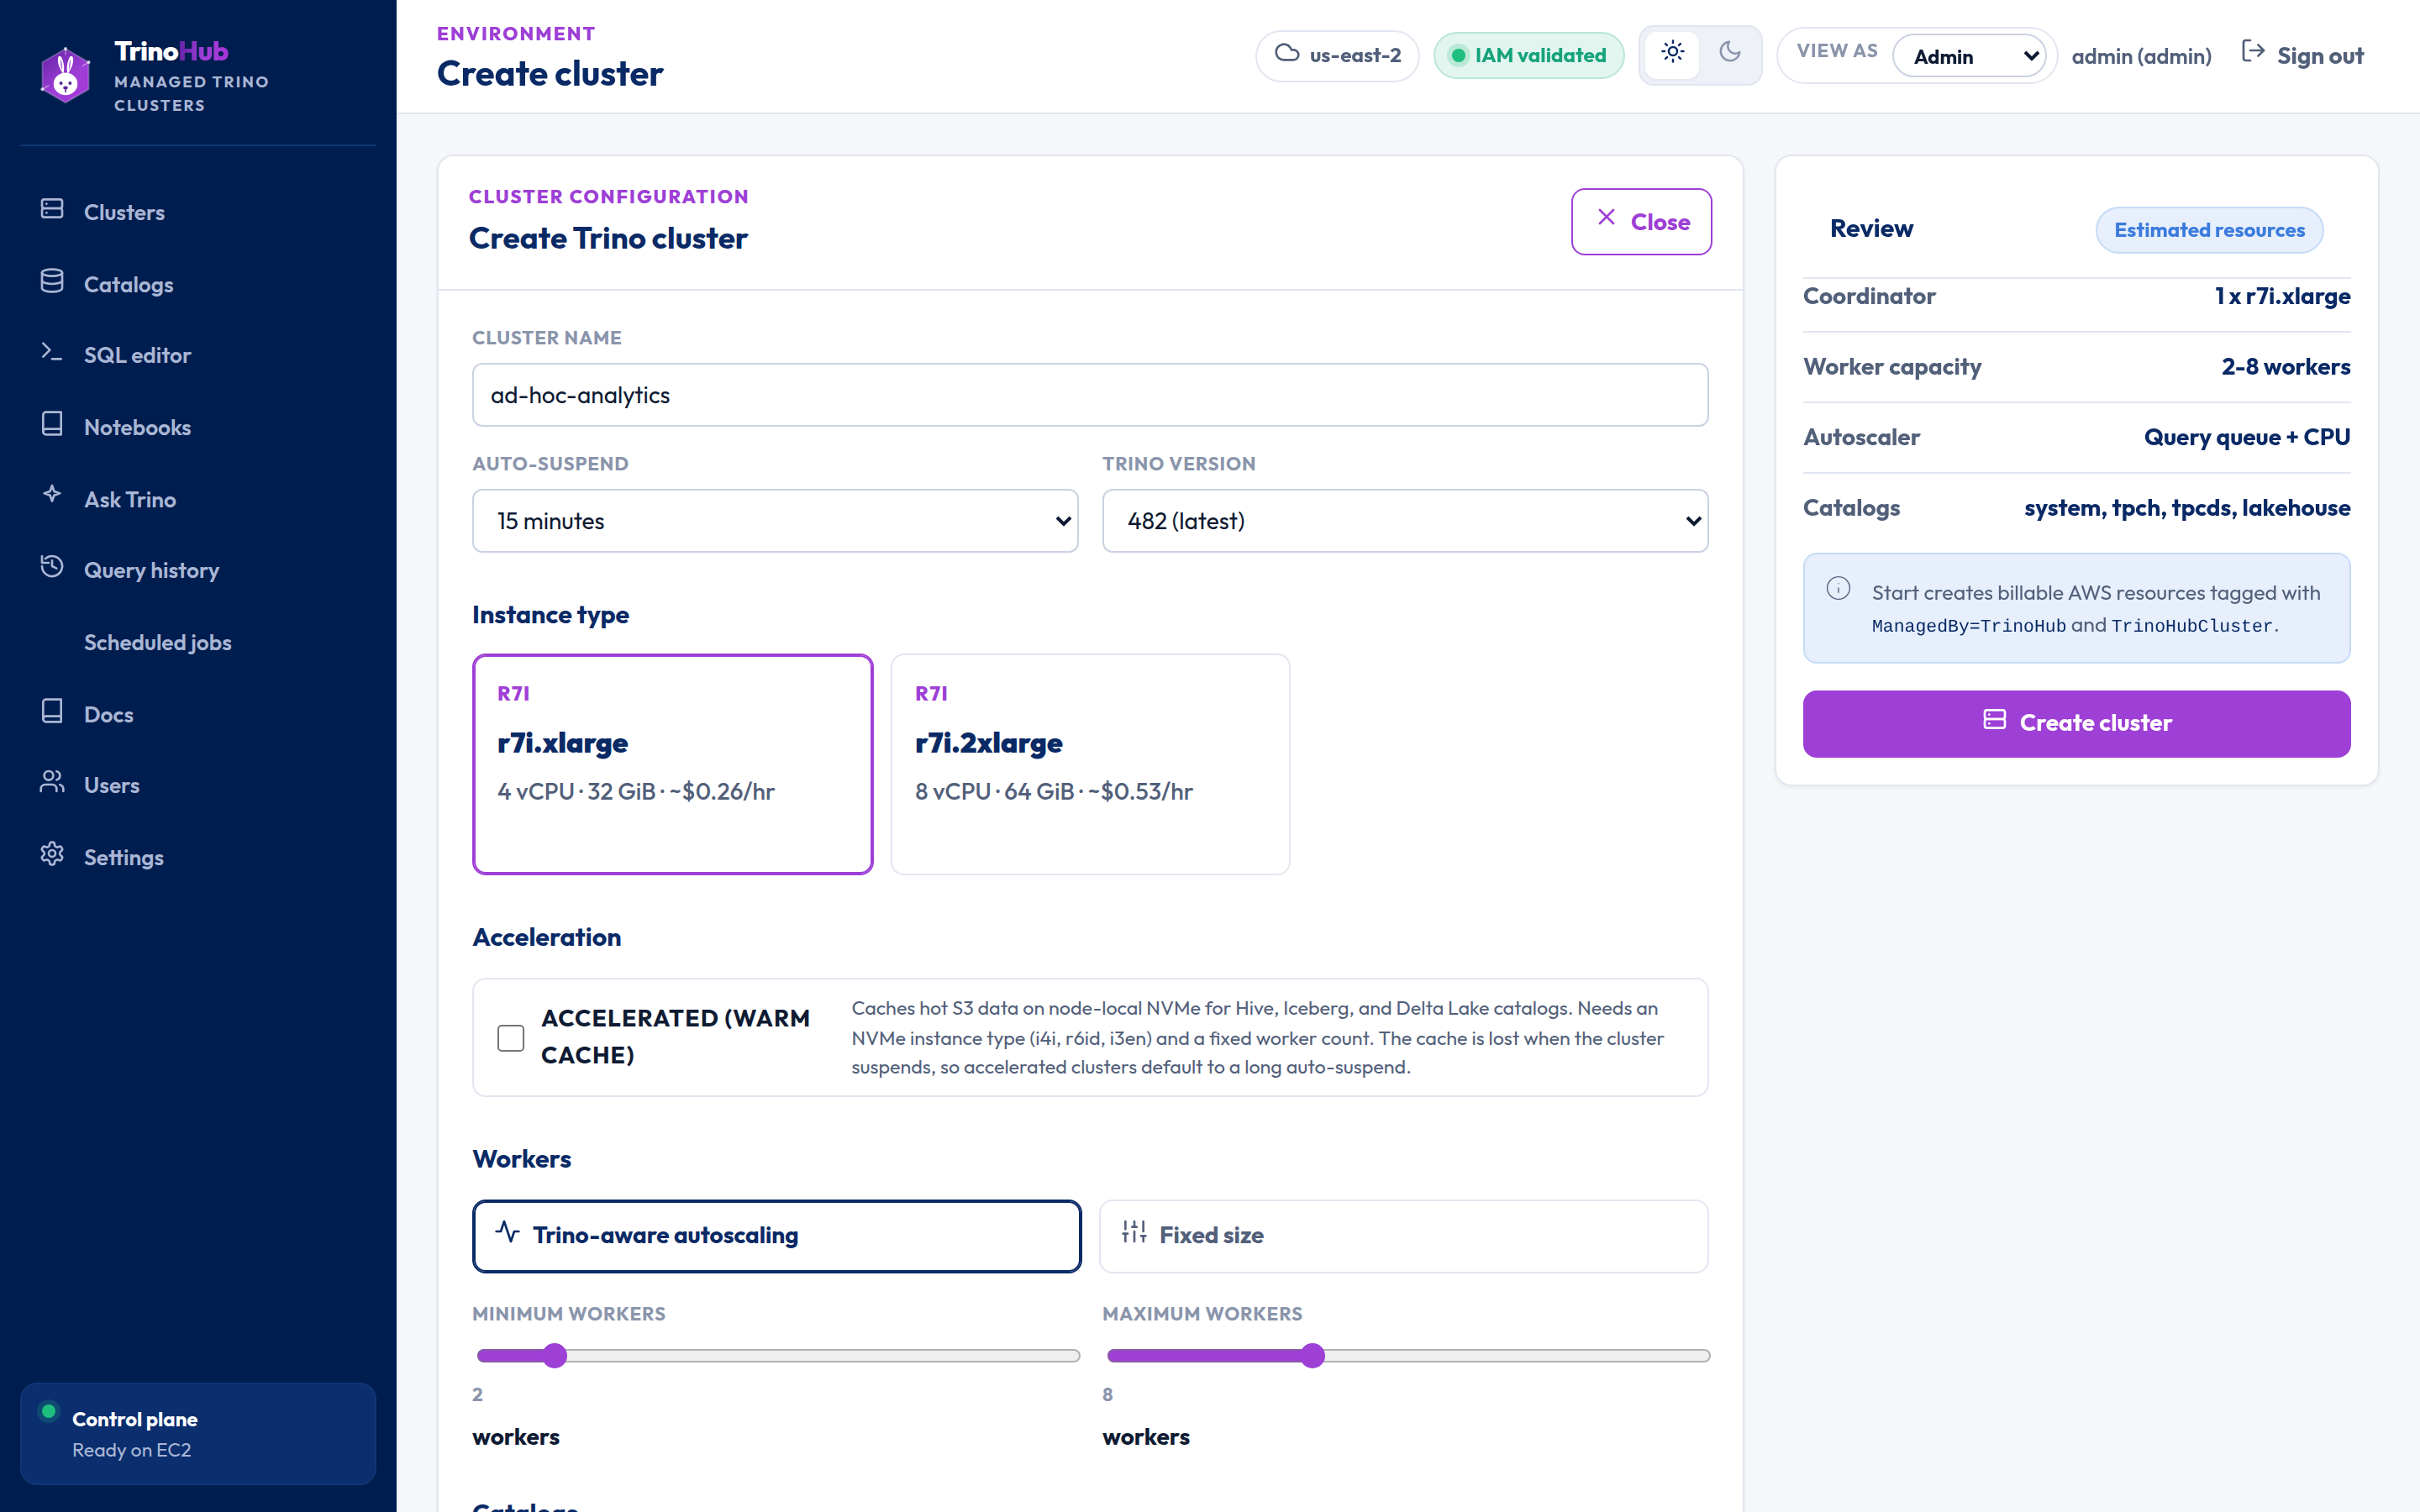Click the Query history clock icon
This screenshot has height=1512, width=2420.
(x=52, y=567)
